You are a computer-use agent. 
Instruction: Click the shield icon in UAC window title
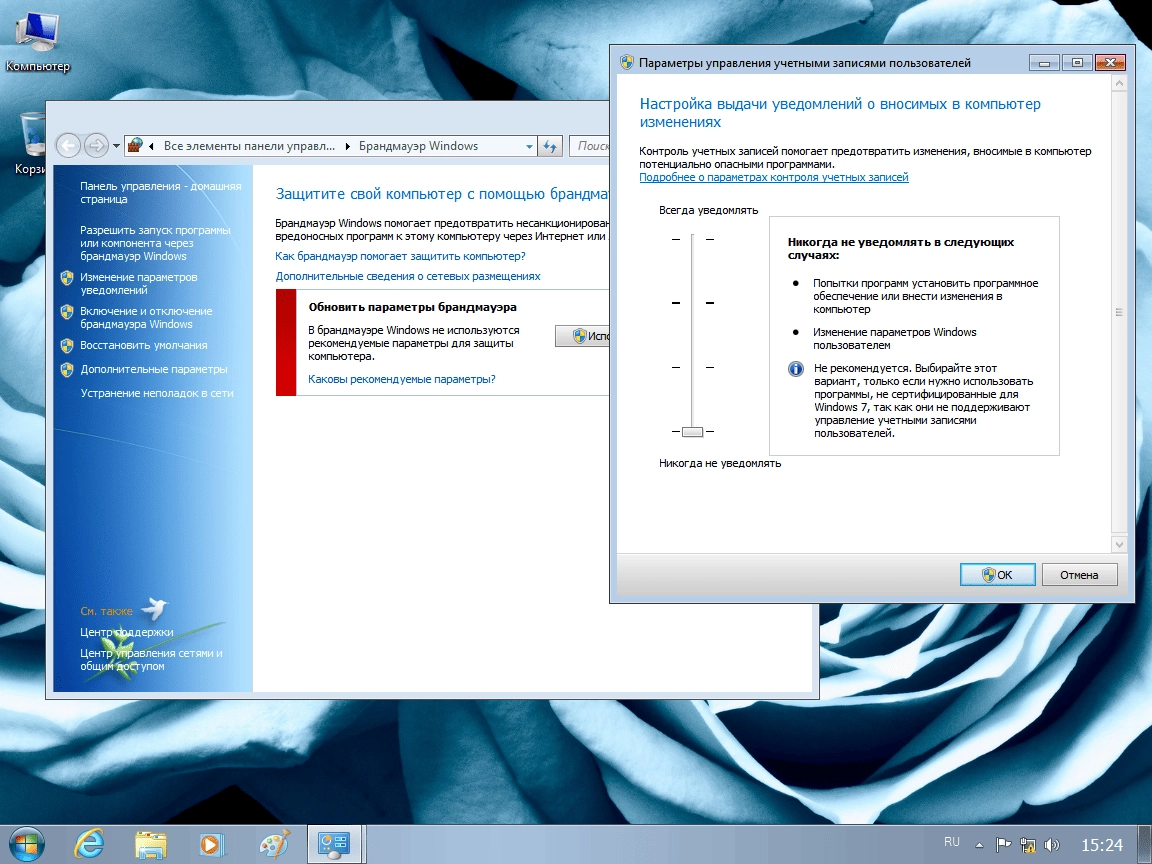click(x=627, y=62)
